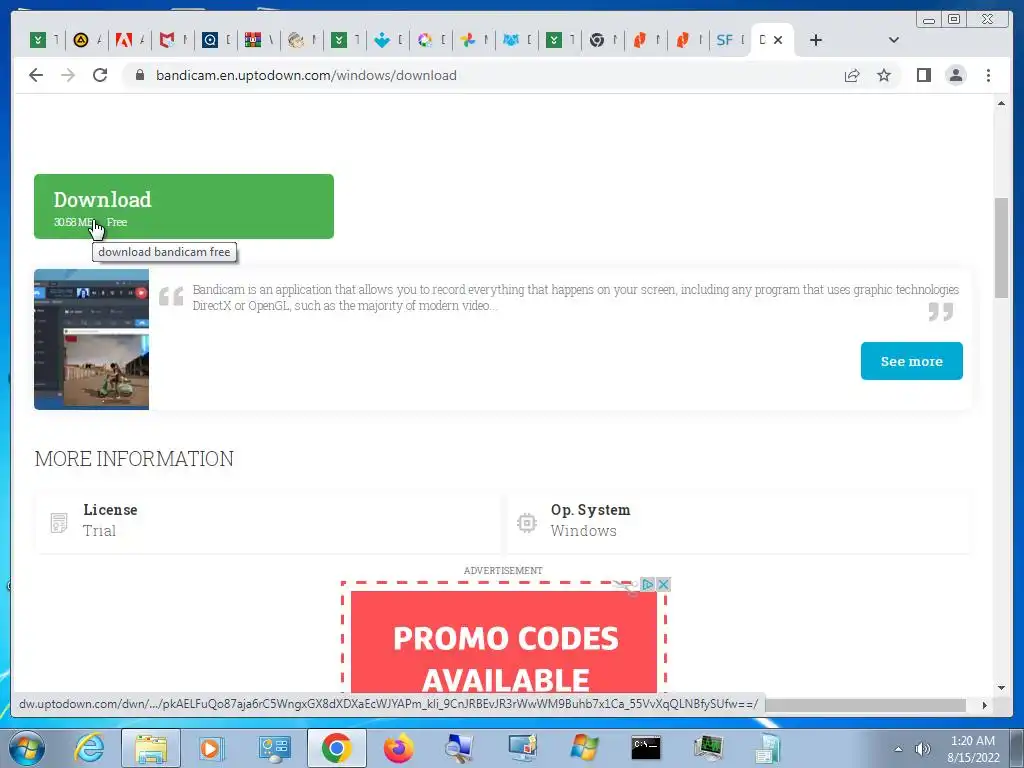The image size is (1024, 768).
Task: Switch to the Adobe tab
Action: tap(129, 40)
